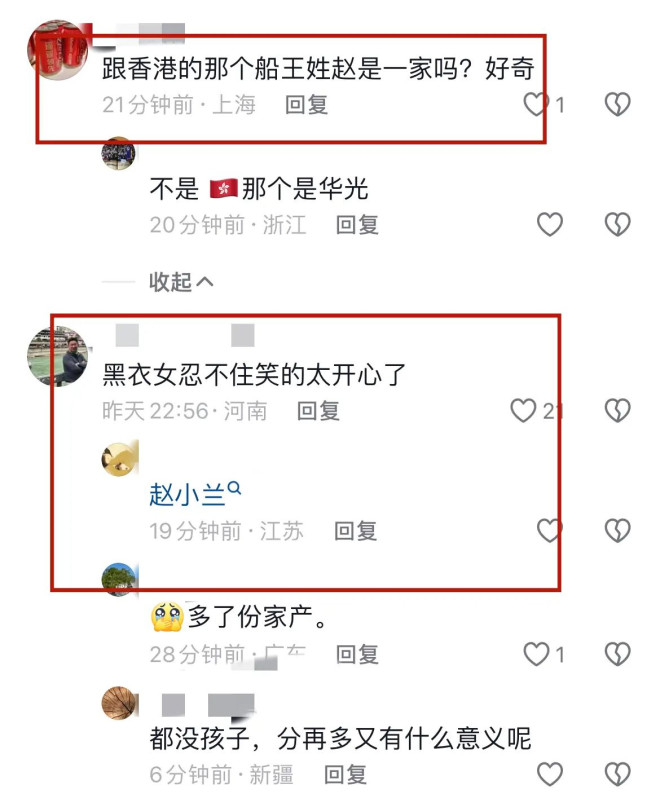The image size is (660, 807).
Task: Reply to the Henan comment 黑衣女
Action: tap(318, 411)
